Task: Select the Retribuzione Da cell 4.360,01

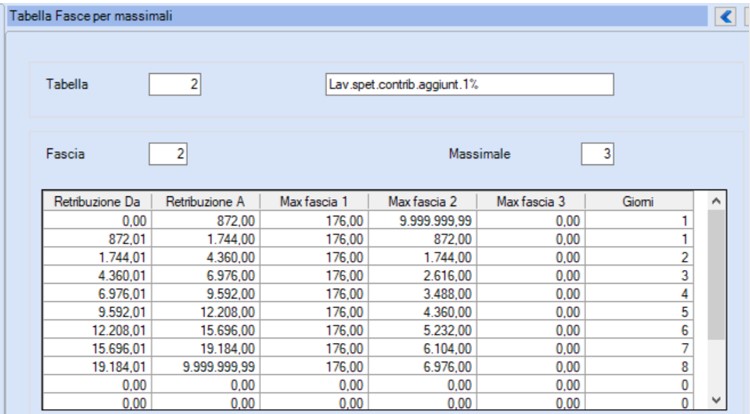Action: click(x=97, y=275)
